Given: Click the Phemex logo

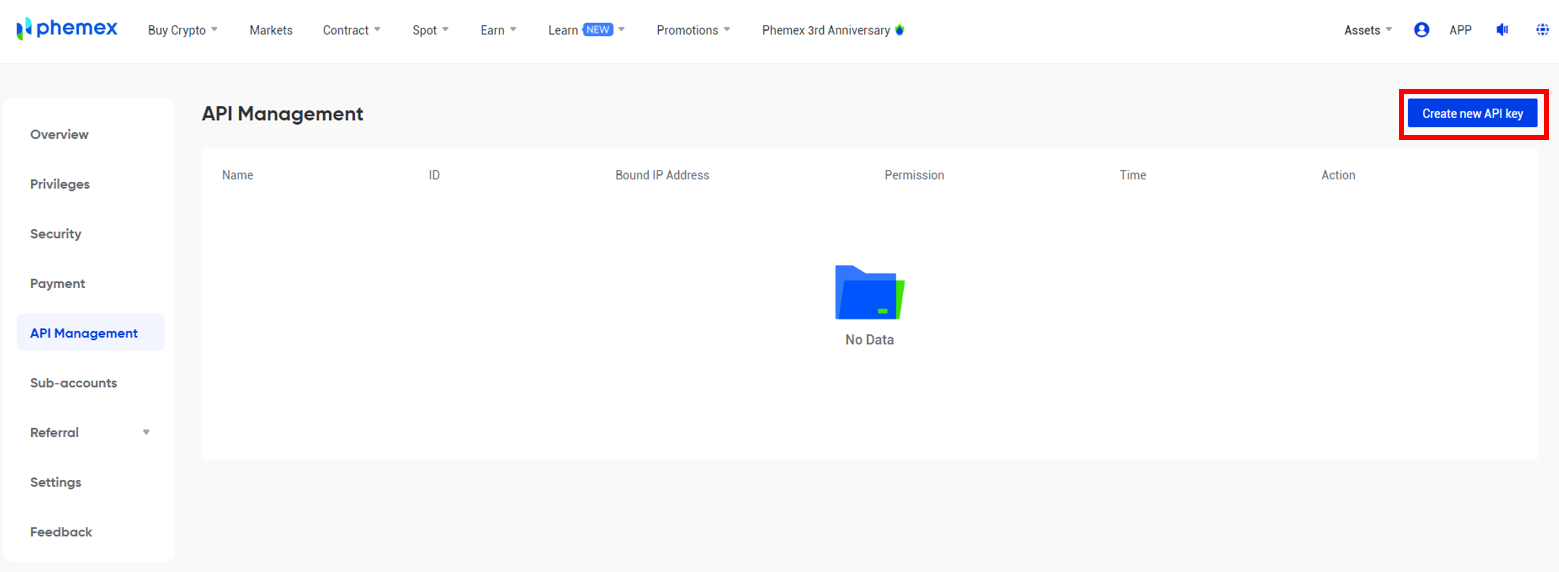Looking at the screenshot, I should 67,29.
